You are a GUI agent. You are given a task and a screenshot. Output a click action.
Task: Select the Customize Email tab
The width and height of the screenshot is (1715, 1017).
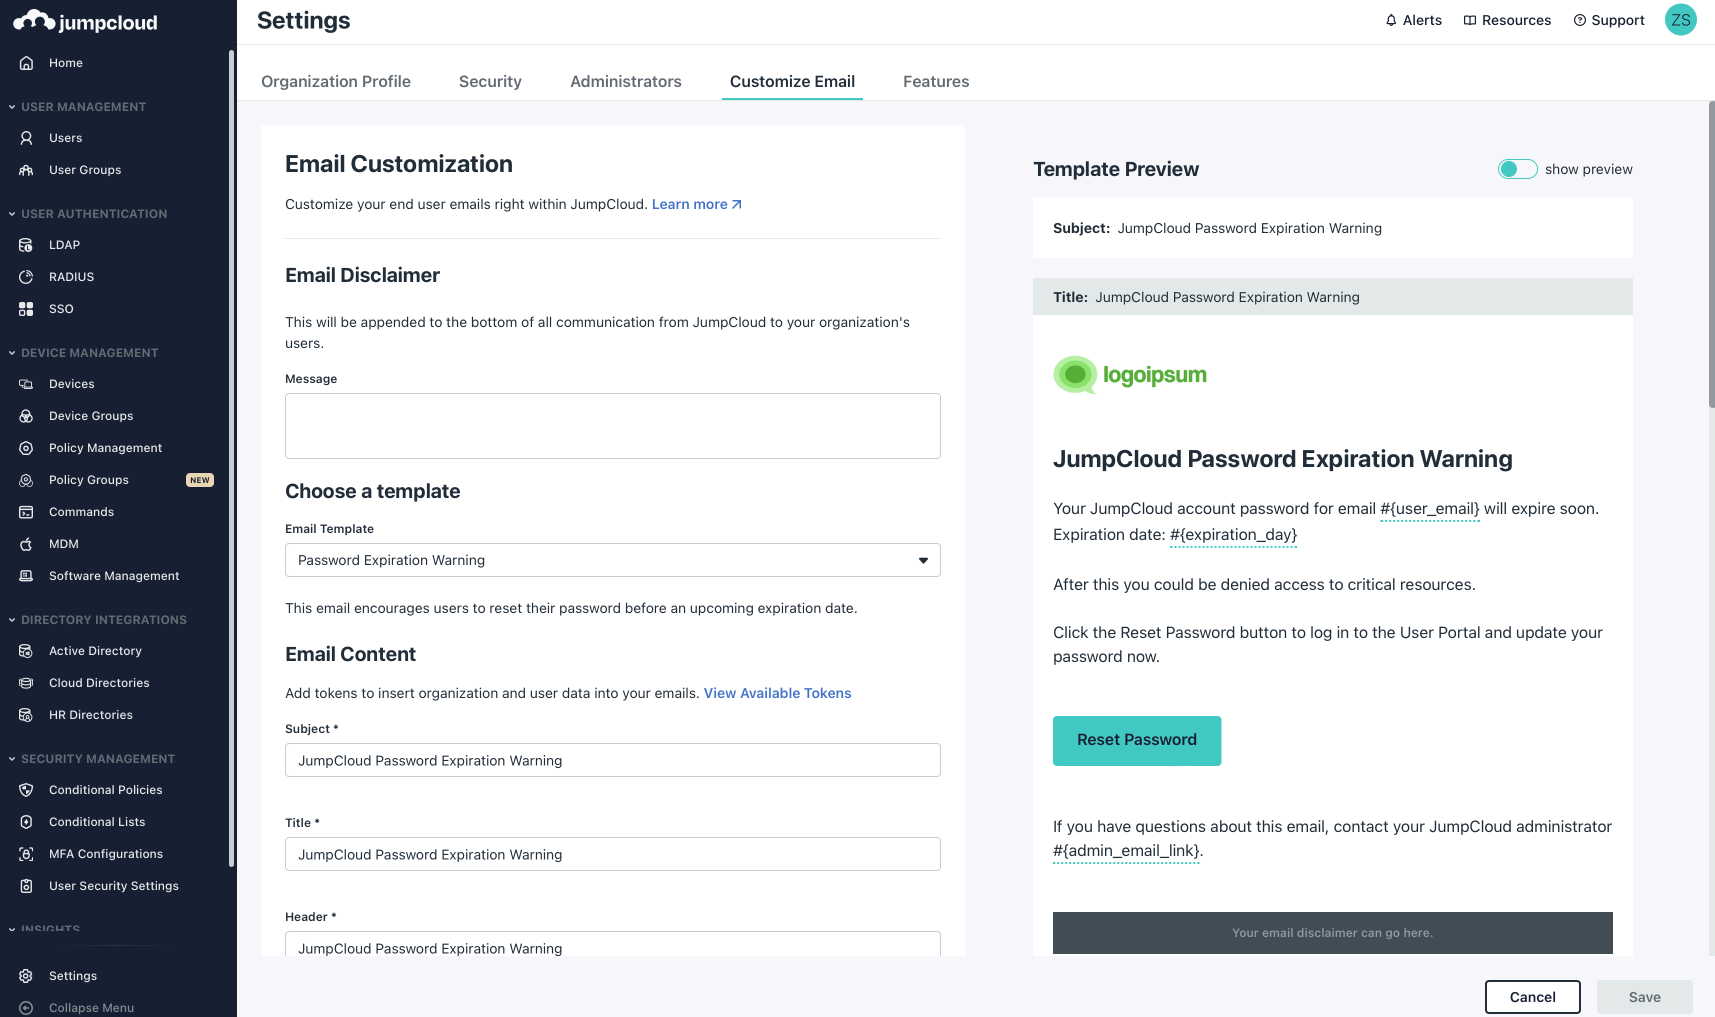coord(792,82)
